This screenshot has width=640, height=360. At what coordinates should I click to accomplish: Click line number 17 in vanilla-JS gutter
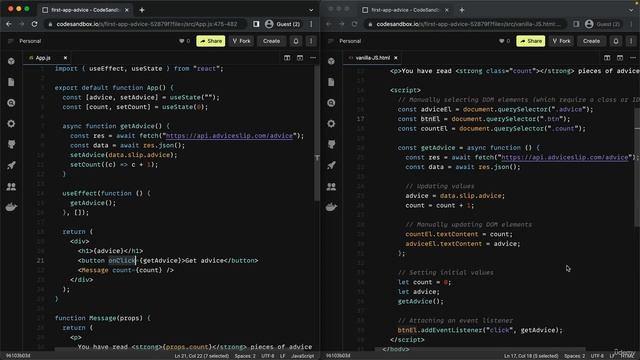coord(360,119)
